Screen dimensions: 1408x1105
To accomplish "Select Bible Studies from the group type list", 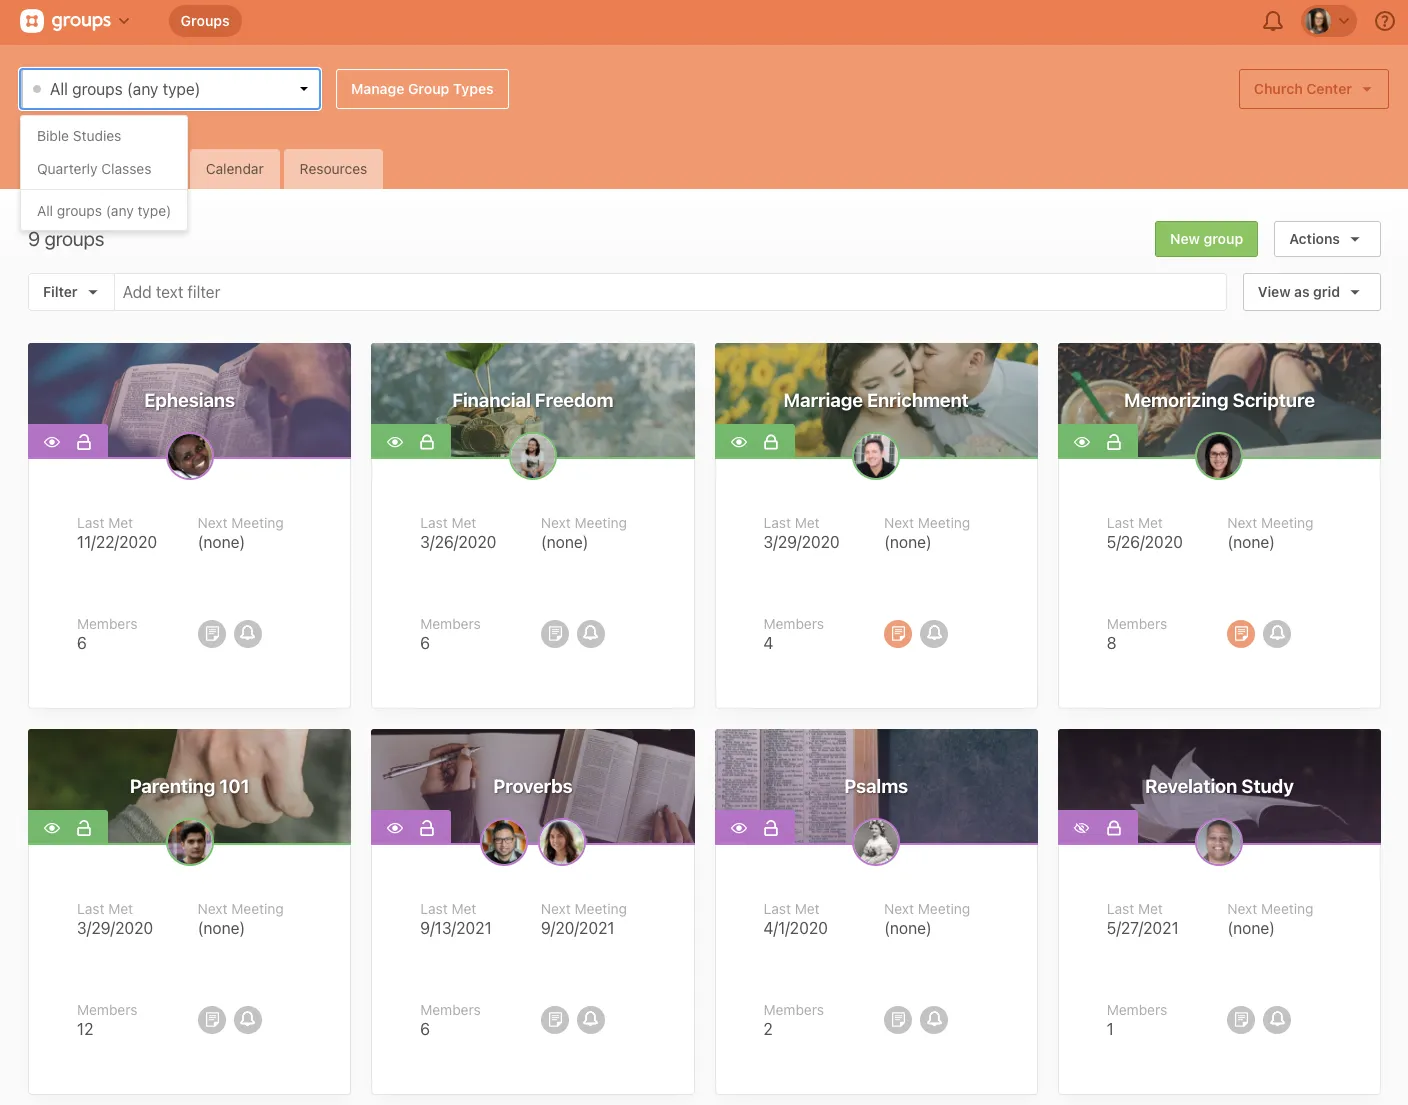I will click(79, 136).
